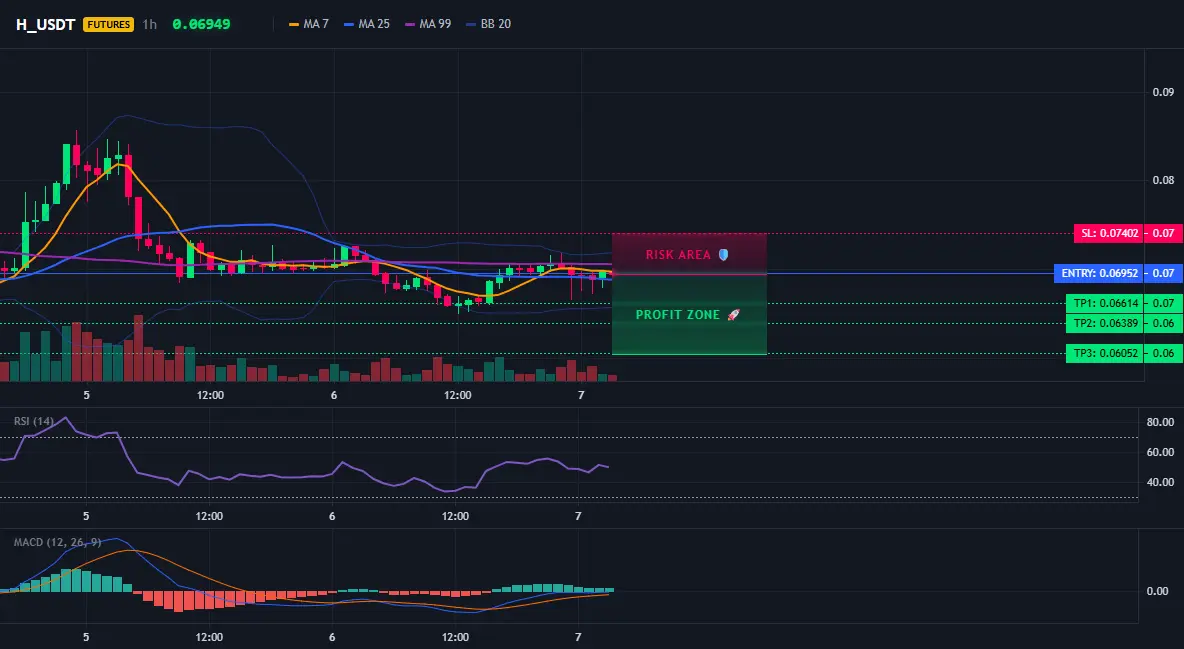This screenshot has width=1184, height=649.
Task: Click the RISK AREA text
Action: pos(678,255)
